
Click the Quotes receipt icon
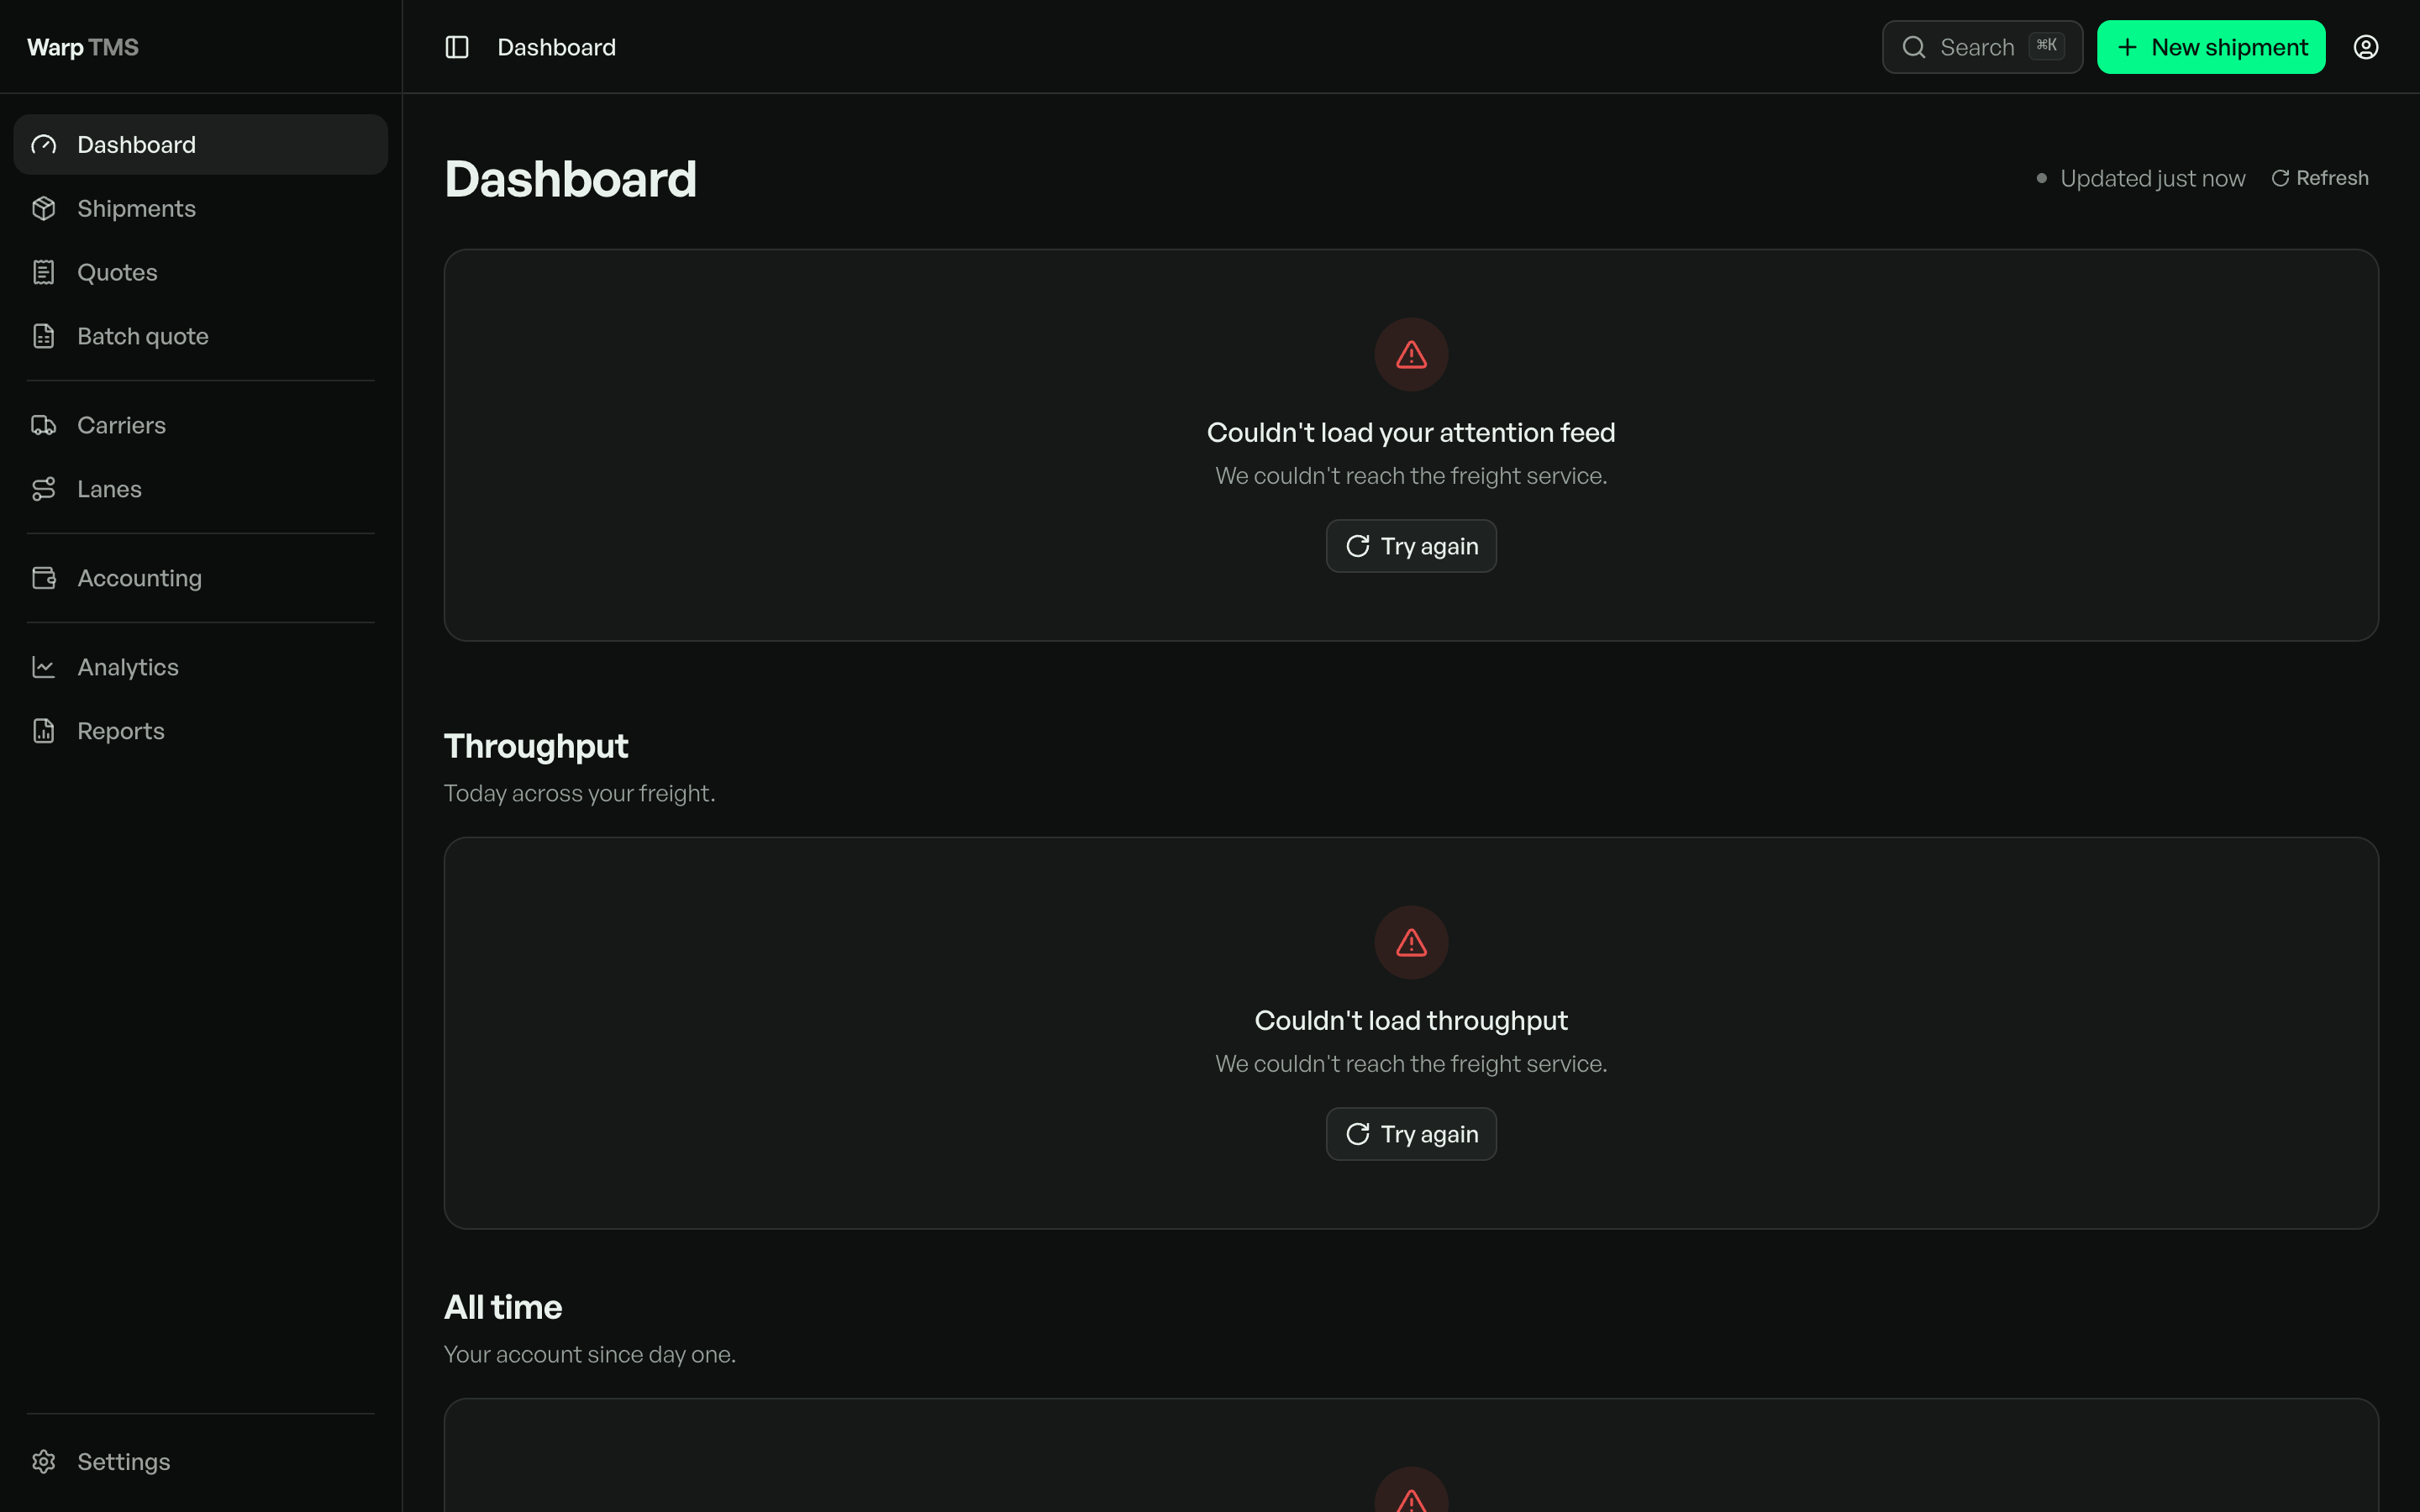pyautogui.click(x=44, y=273)
